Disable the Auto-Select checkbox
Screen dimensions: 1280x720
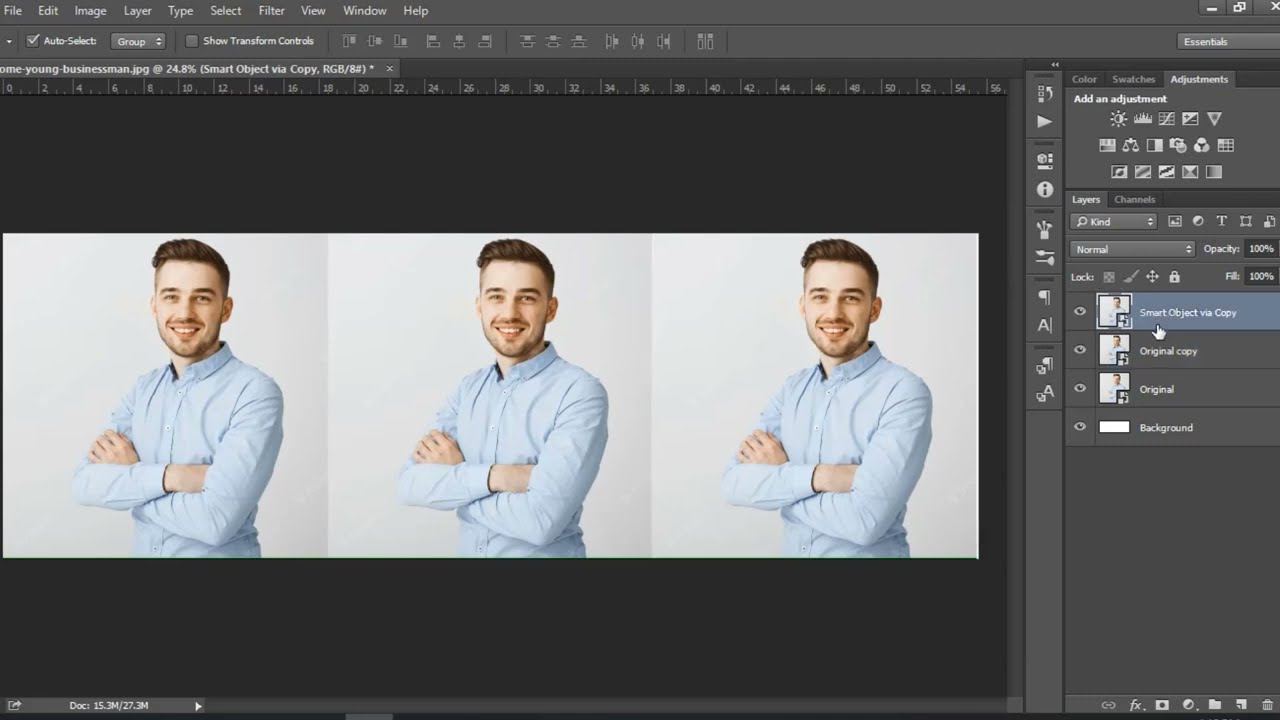coord(33,41)
